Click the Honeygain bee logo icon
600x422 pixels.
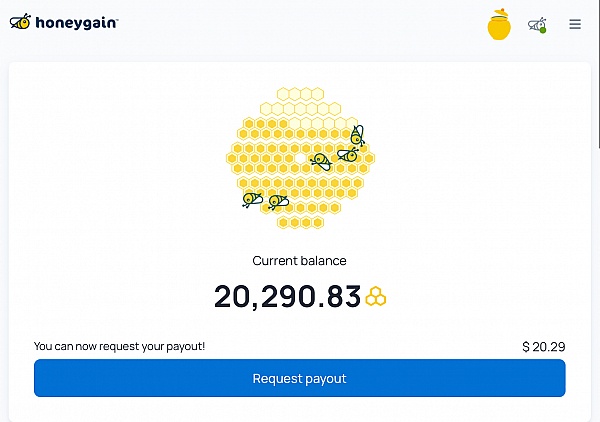20,22
